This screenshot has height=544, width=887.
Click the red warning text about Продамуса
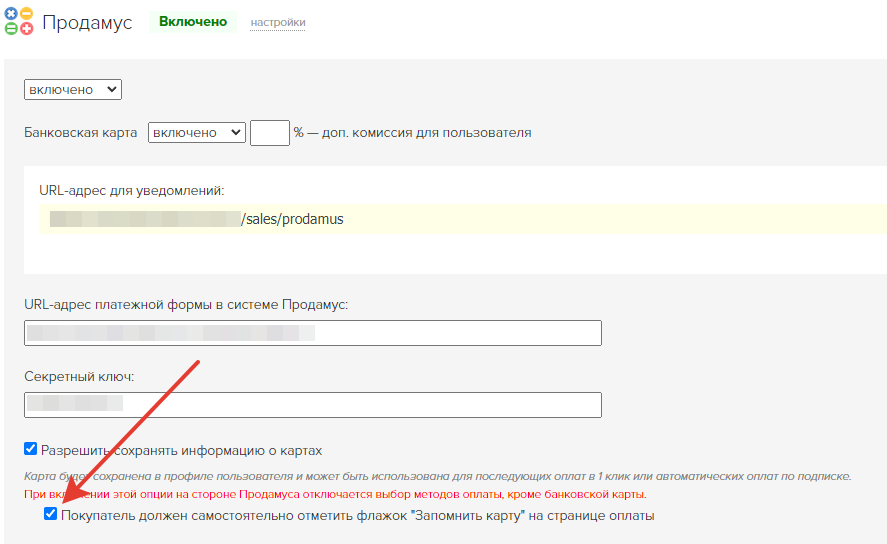click(335, 494)
